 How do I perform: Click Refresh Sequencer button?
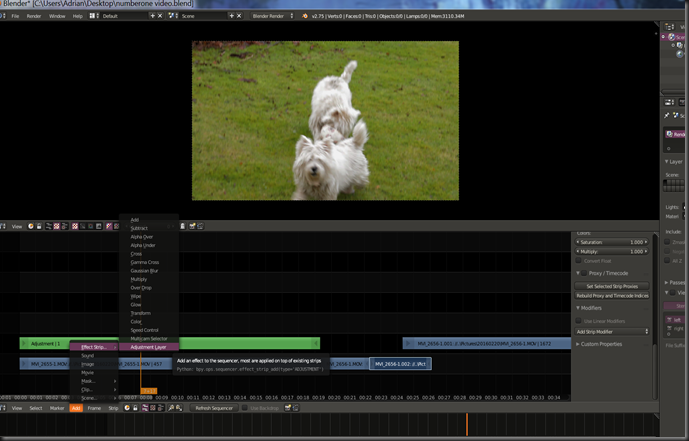click(214, 408)
